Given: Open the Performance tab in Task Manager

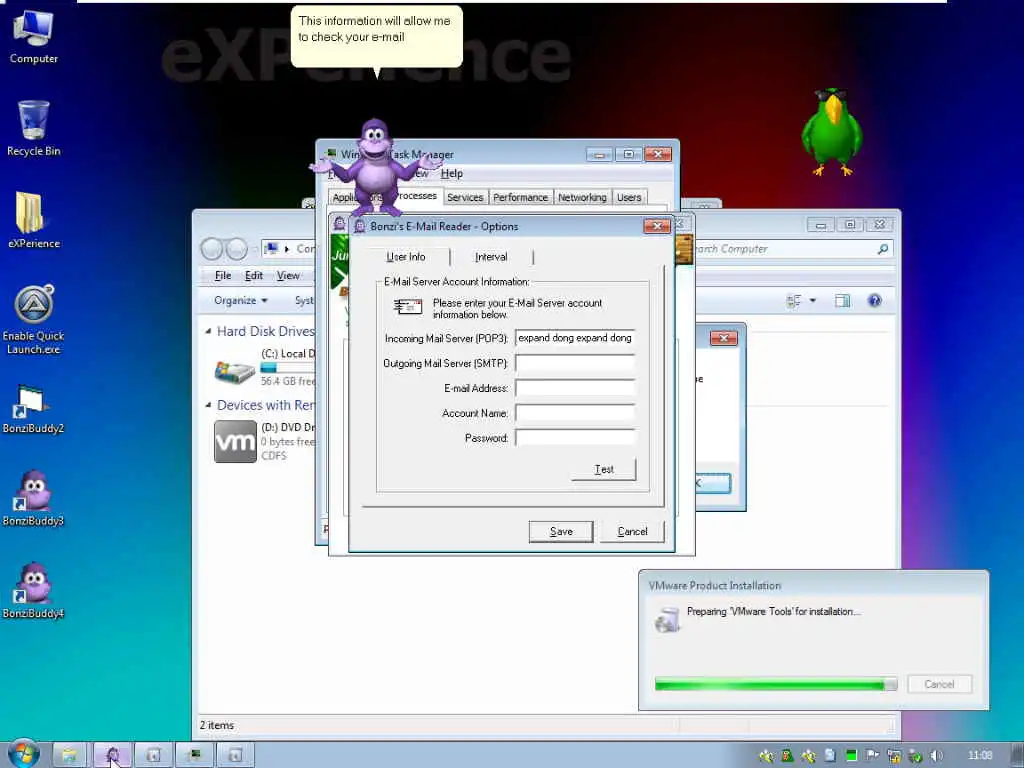Looking at the screenshot, I should point(520,197).
